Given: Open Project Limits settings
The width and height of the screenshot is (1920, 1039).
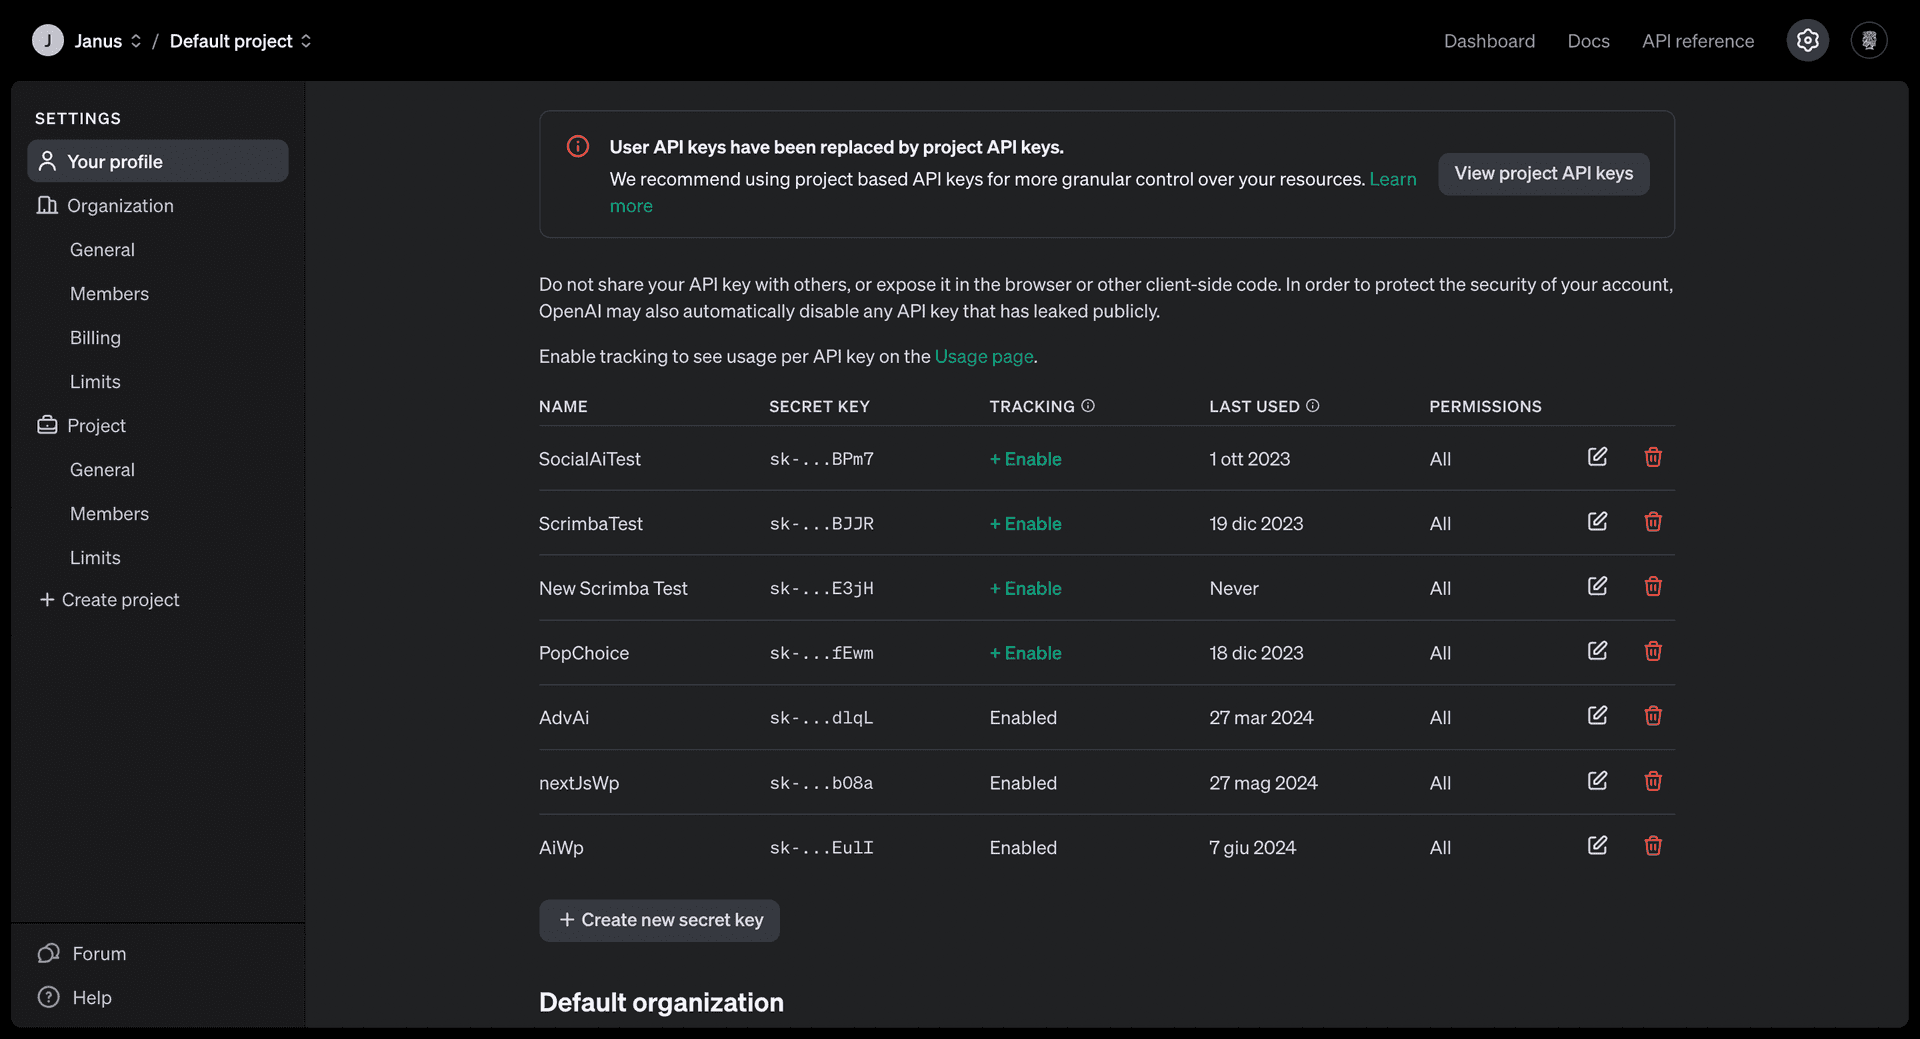Looking at the screenshot, I should pos(95,558).
